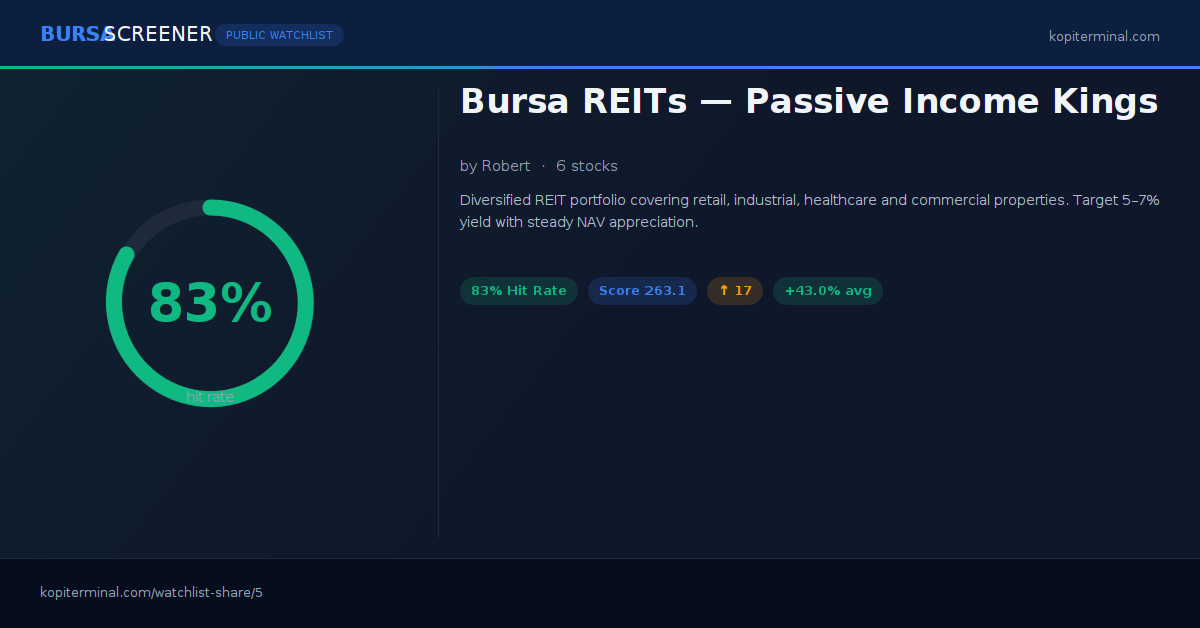This screenshot has height=628, width=1200.
Task: Select the hit rate label under the chart
Action: [210, 397]
